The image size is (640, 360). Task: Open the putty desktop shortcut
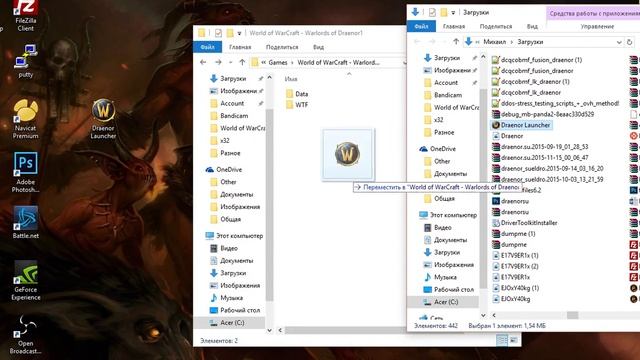(x=25, y=61)
